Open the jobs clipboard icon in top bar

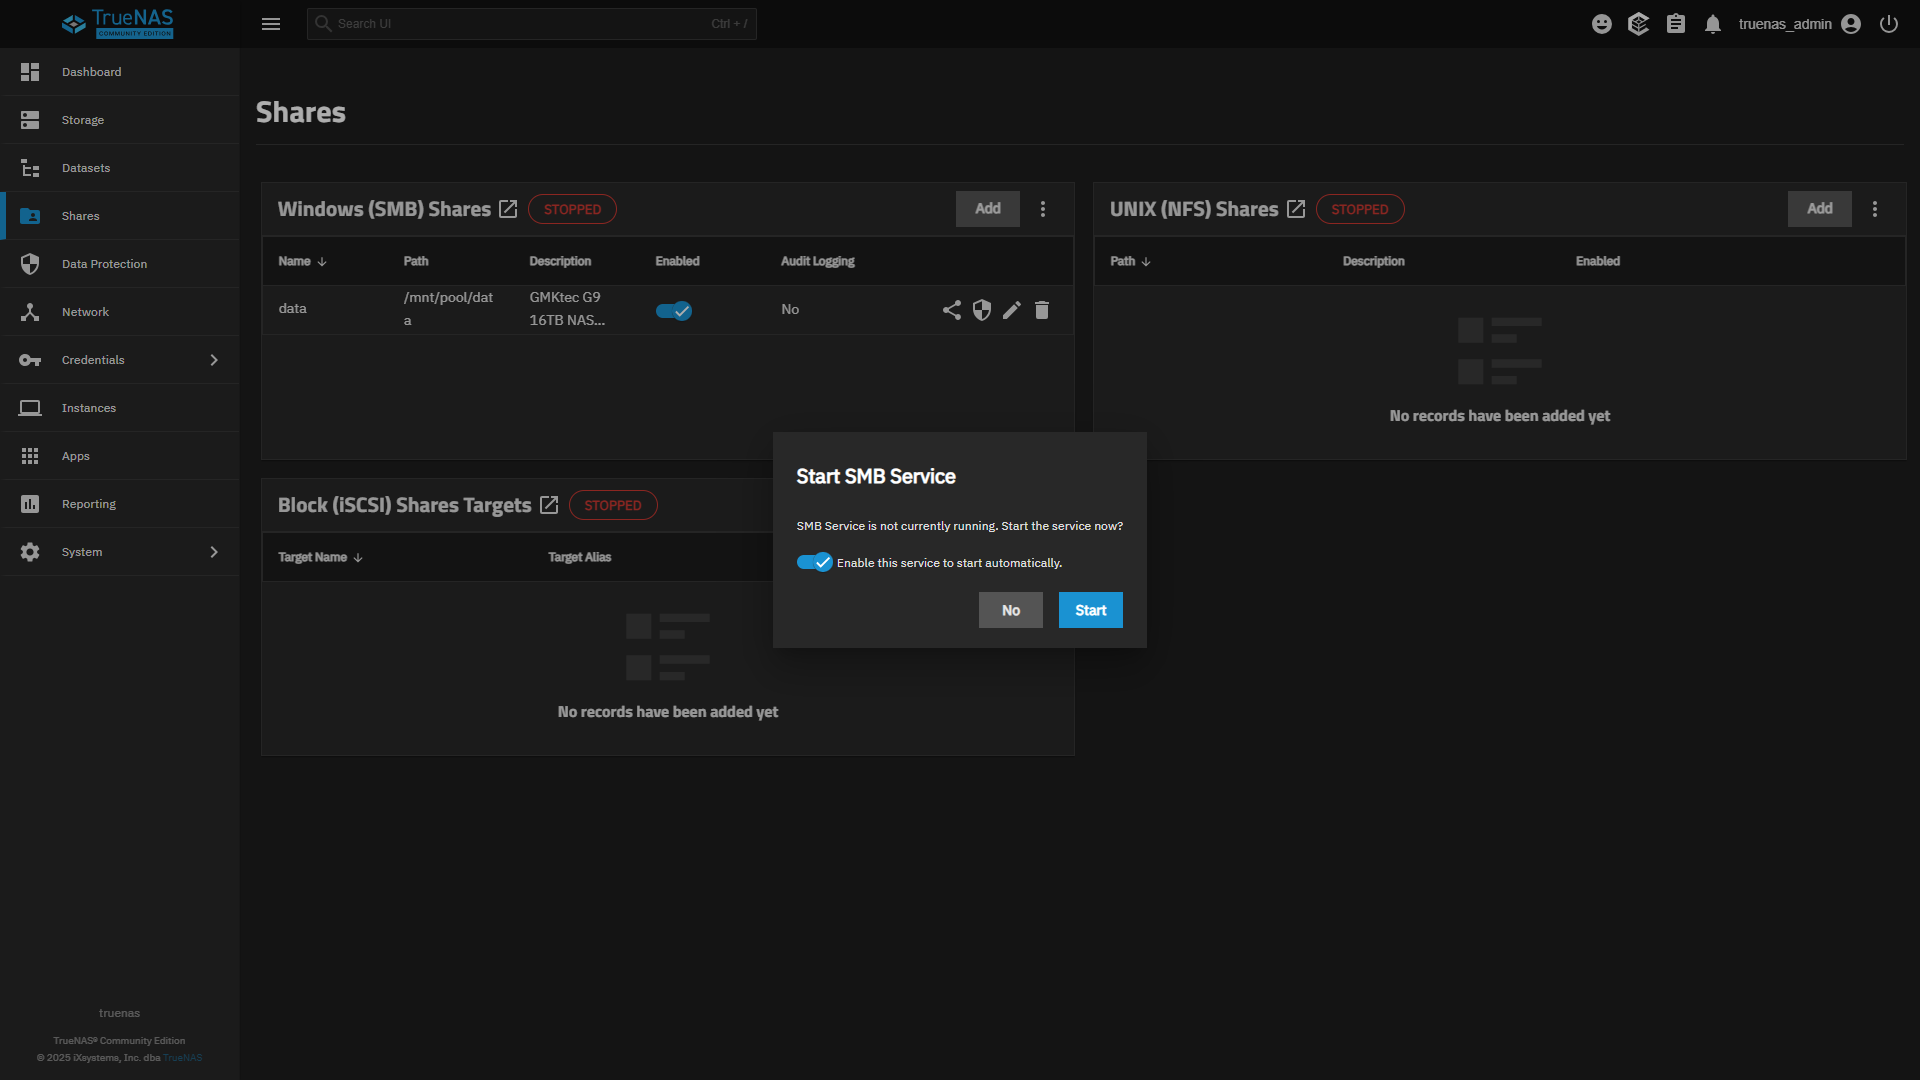[x=1676, y=24]
